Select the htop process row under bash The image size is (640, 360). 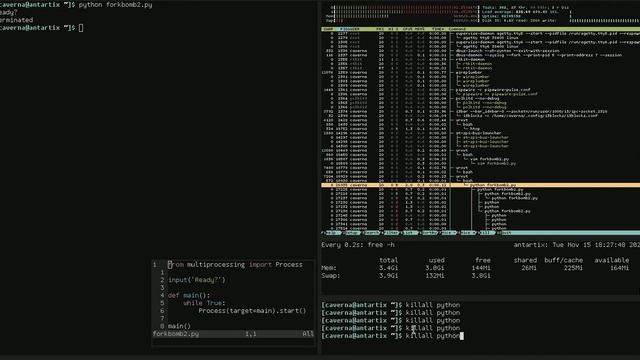(x=480, y=129)
